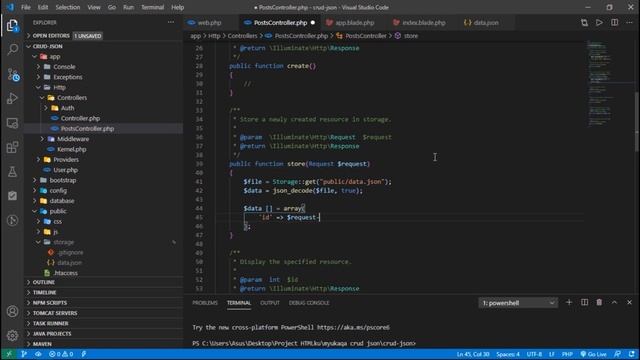Switch to the web.php tab
This screenshot has height=360, width=640.
209,22
